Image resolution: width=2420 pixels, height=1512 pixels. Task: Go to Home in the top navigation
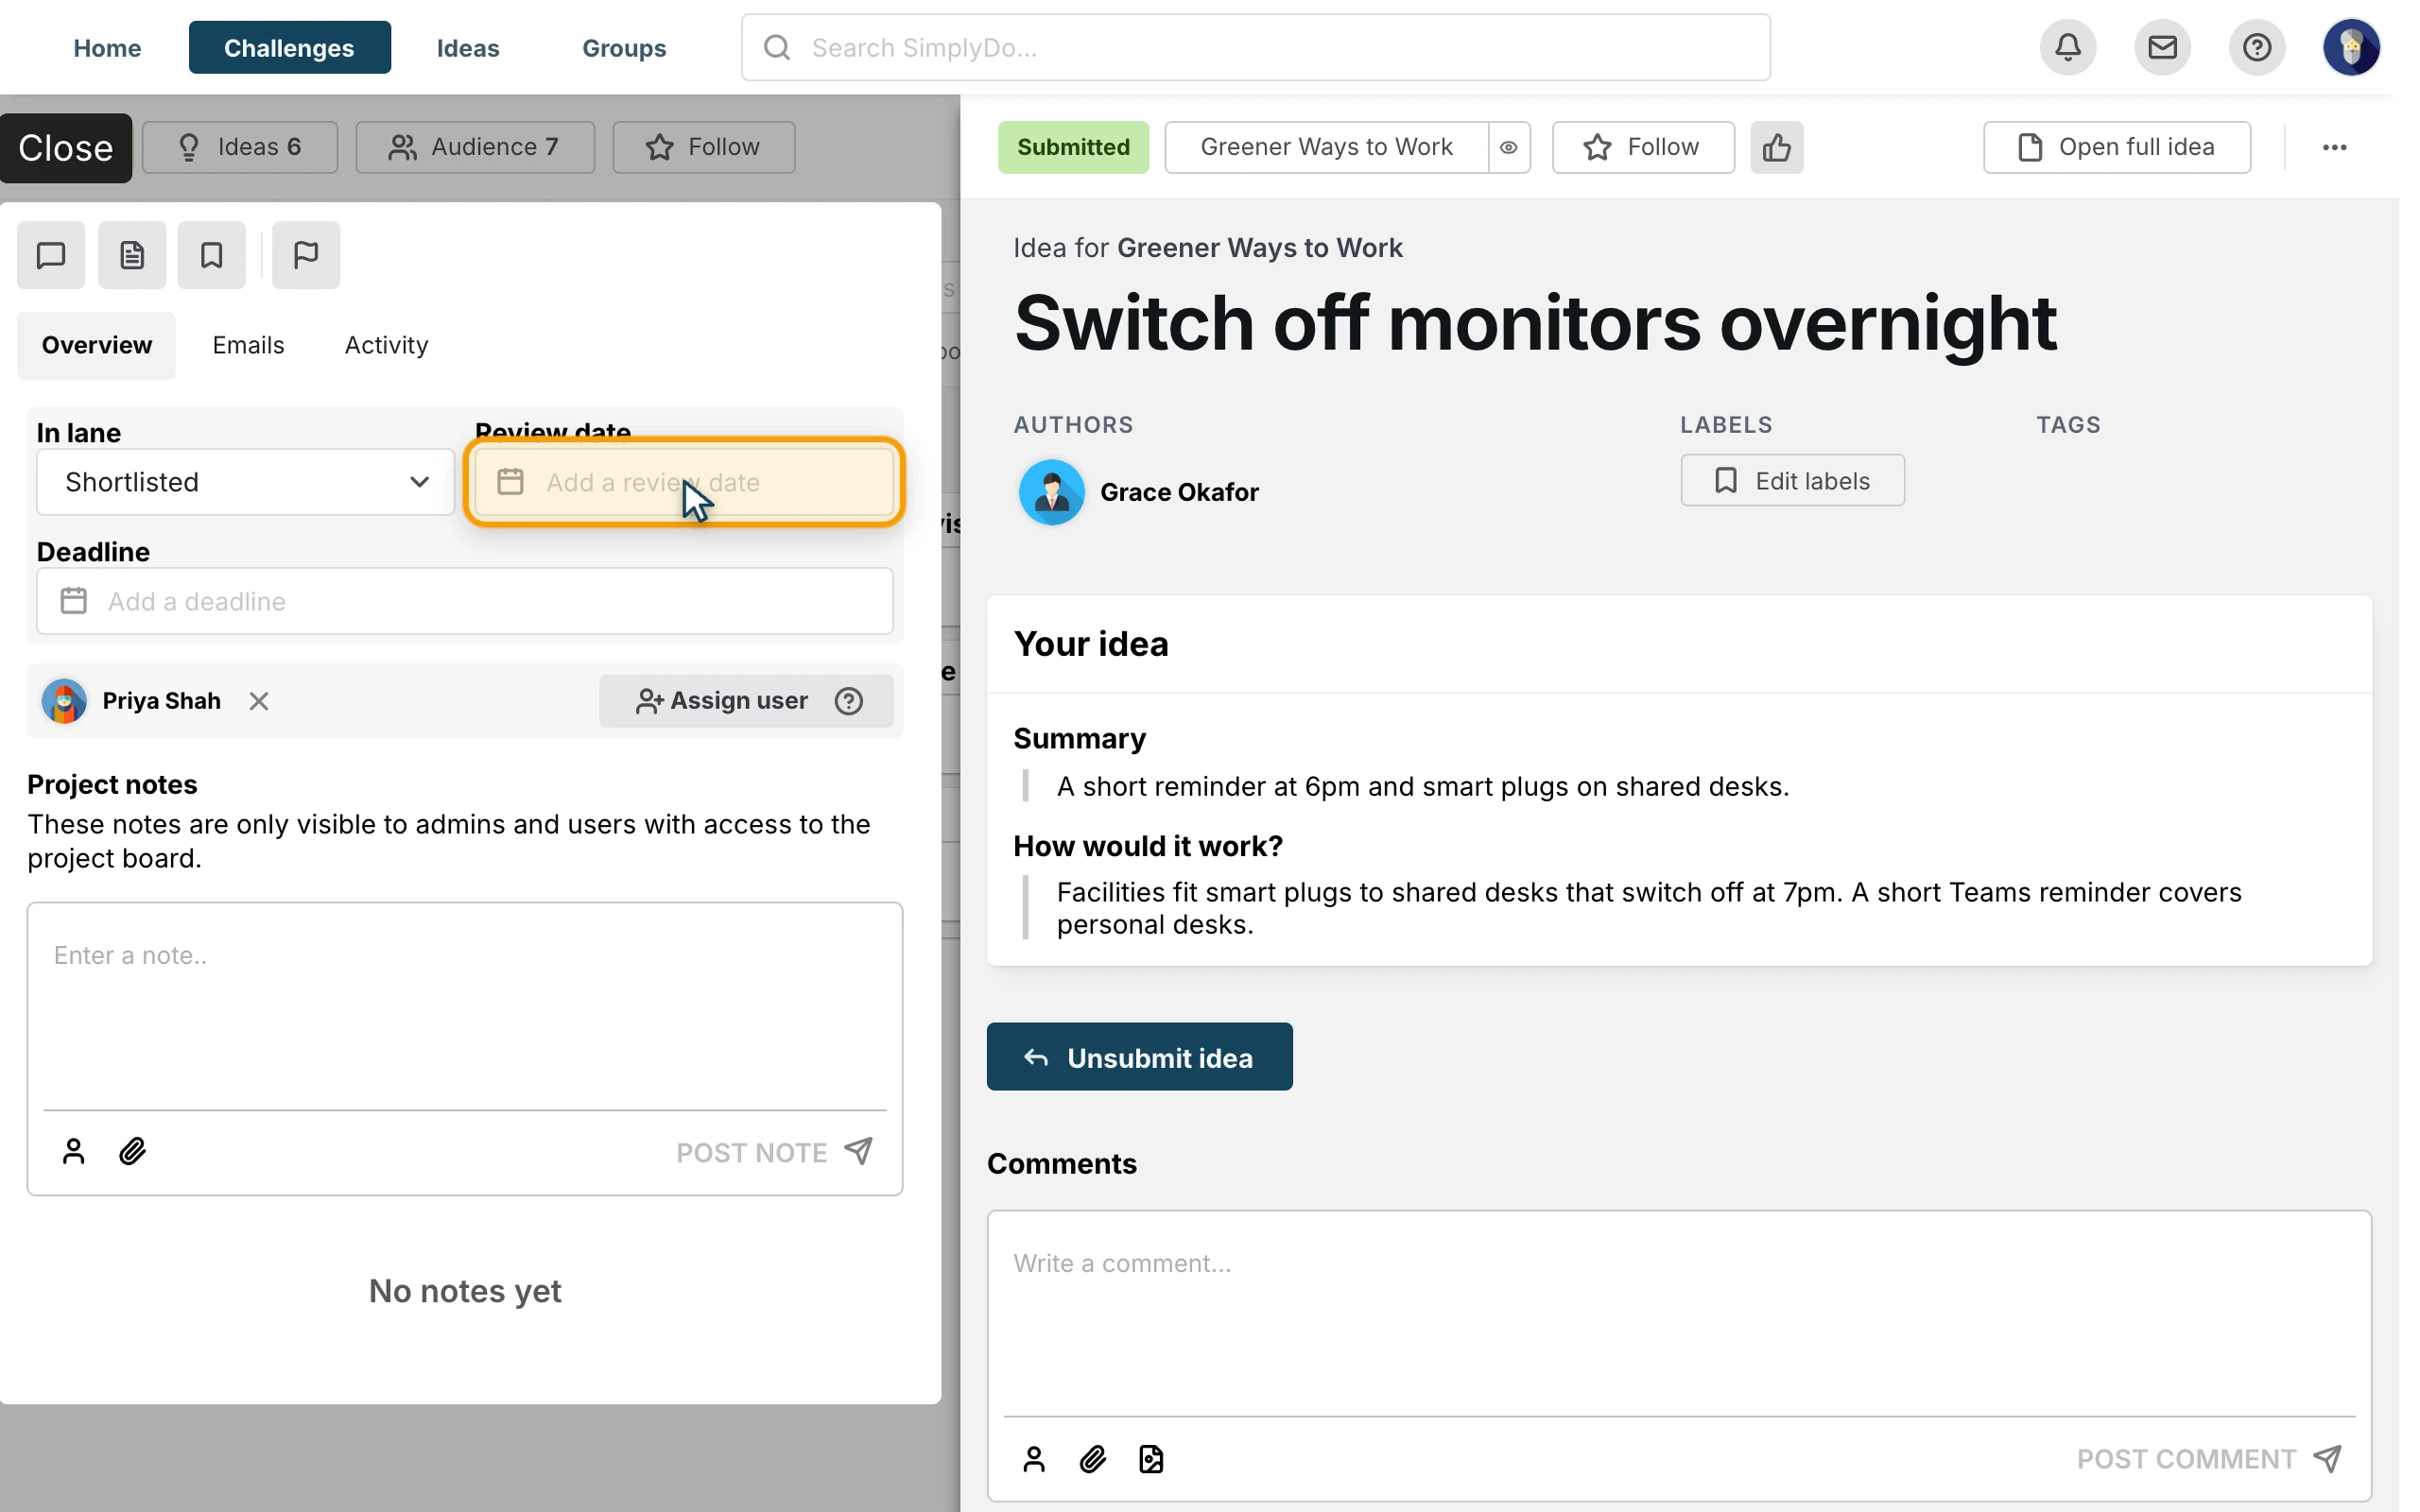(107, 47)
